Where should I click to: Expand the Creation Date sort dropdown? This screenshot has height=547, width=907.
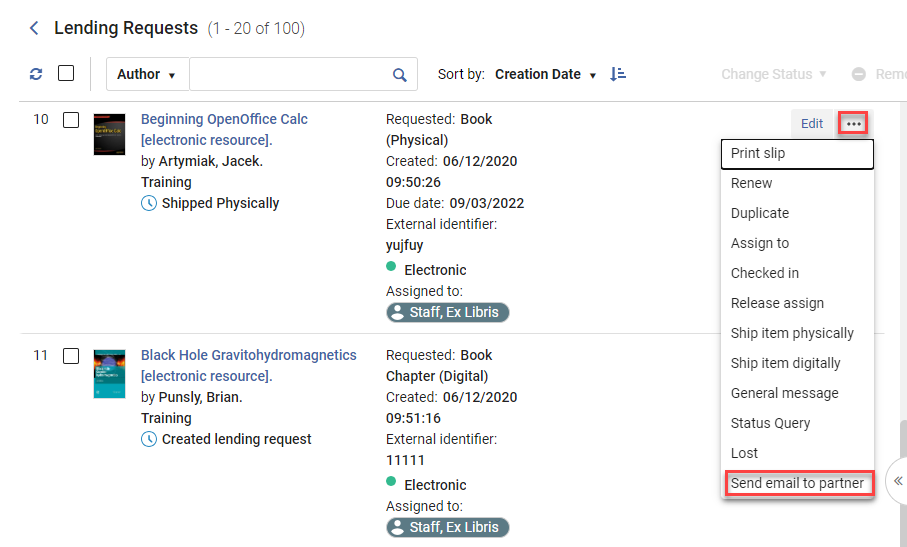(545, 74)
